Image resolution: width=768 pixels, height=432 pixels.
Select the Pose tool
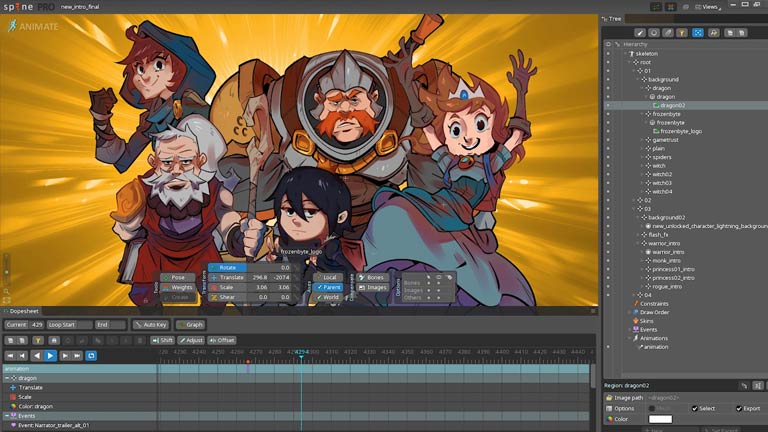[178, 277]
